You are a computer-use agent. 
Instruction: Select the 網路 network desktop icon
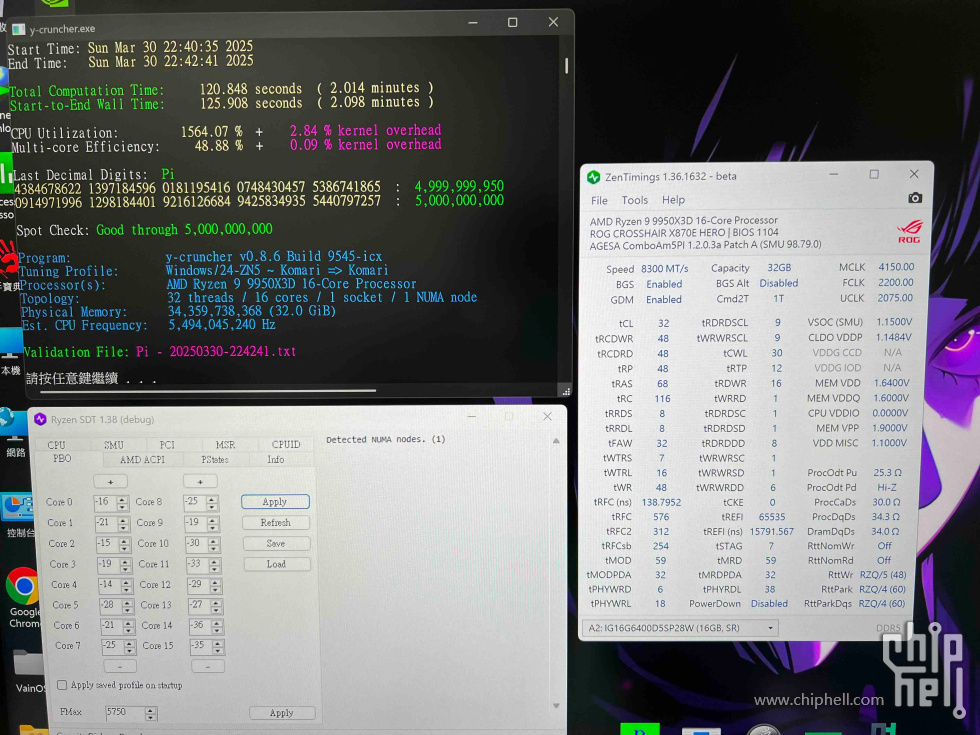tap(12, 431)
